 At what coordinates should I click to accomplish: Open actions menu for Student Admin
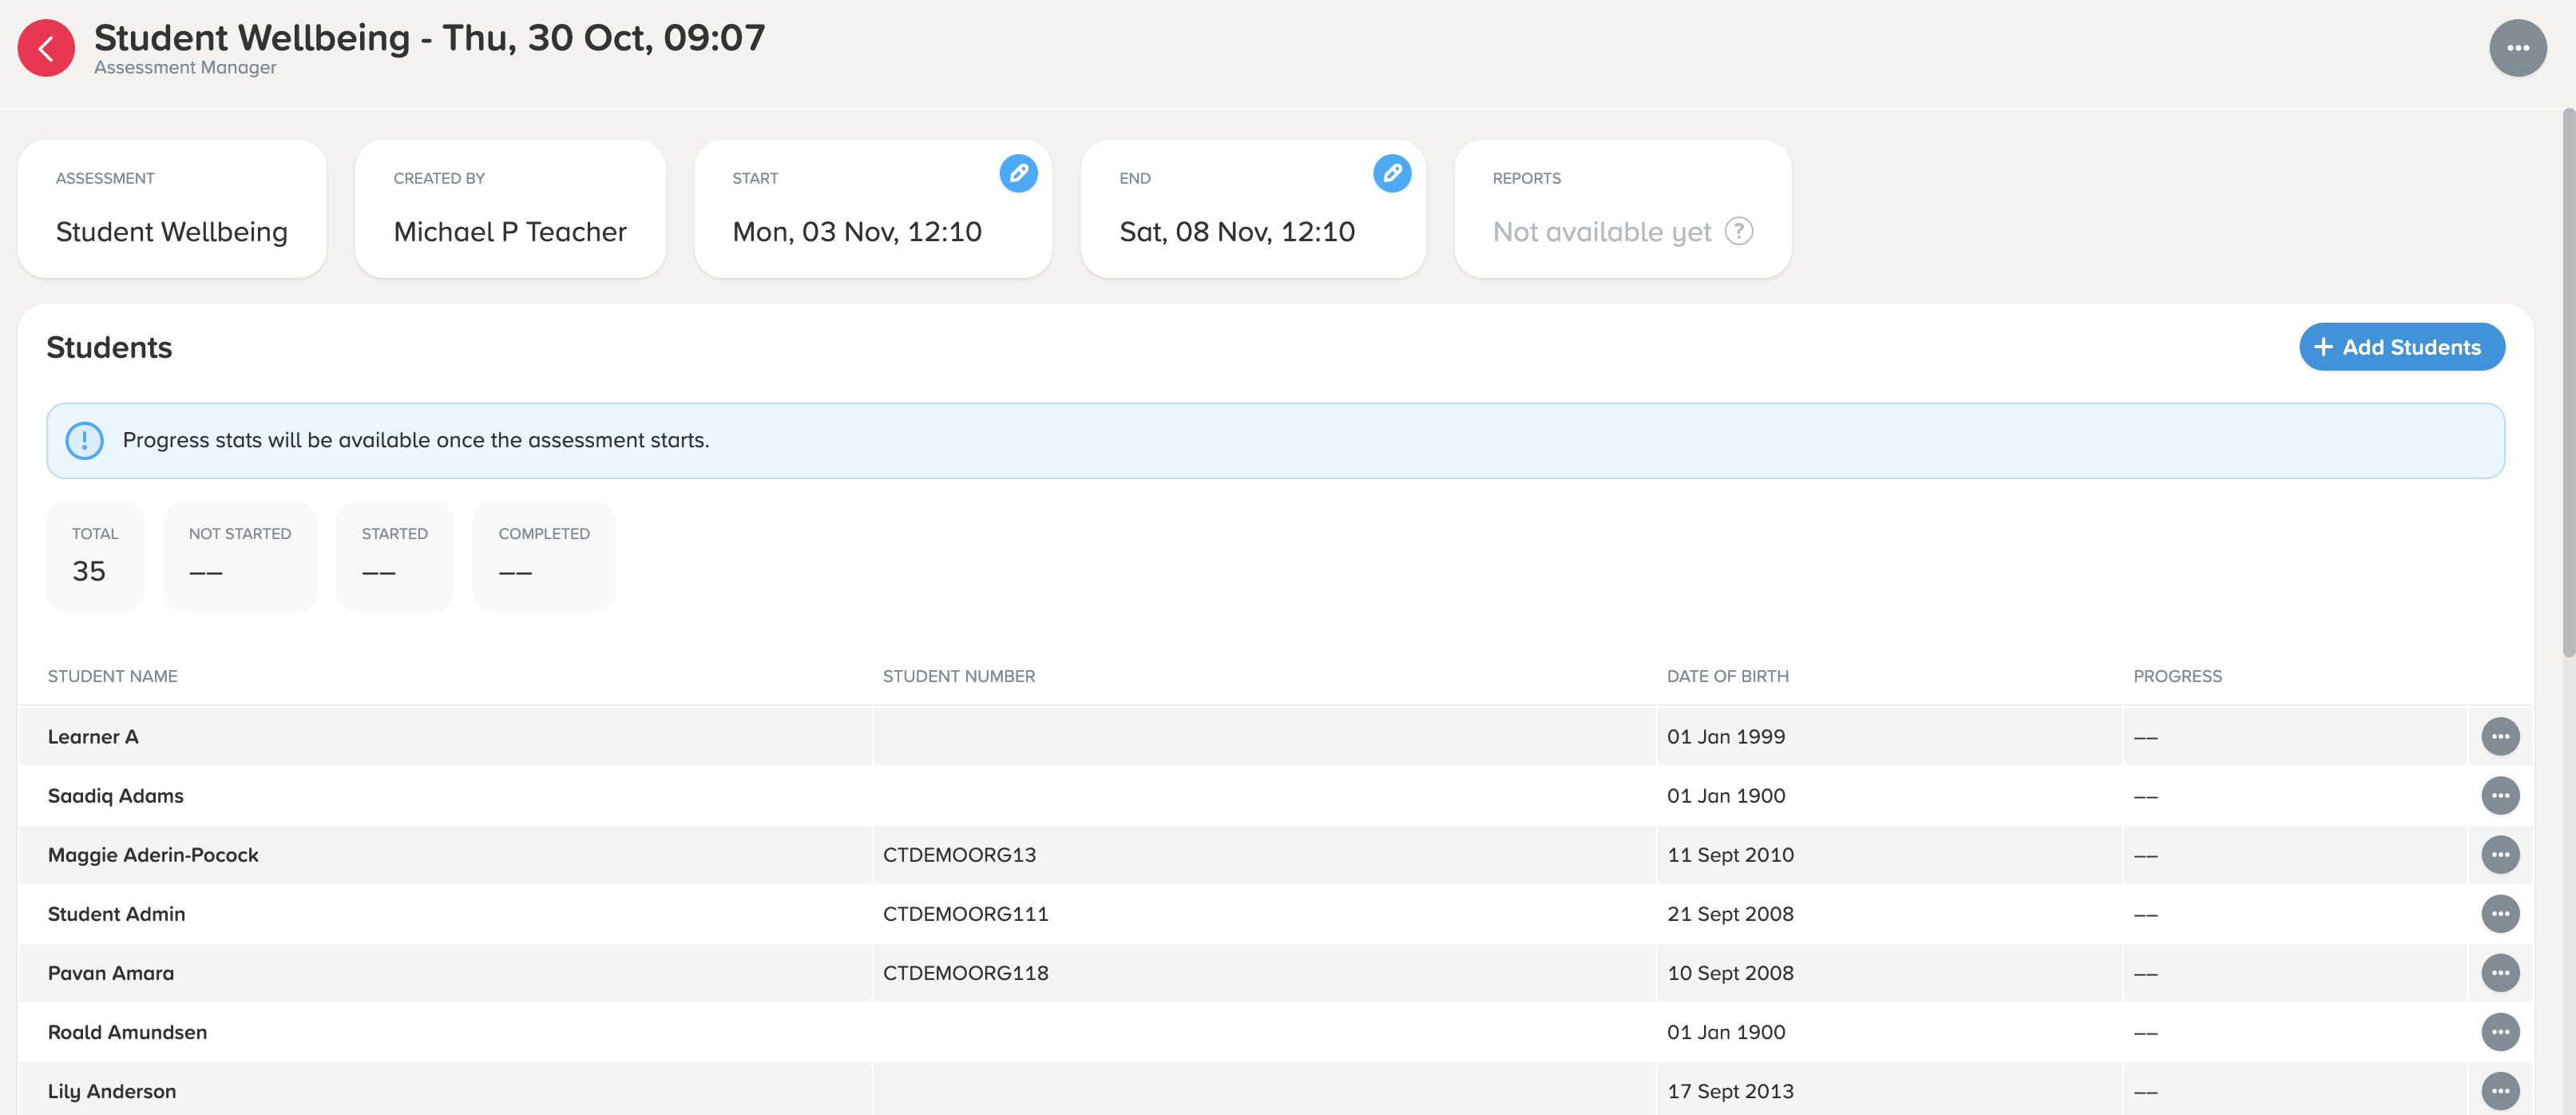tap(2500, 914)
